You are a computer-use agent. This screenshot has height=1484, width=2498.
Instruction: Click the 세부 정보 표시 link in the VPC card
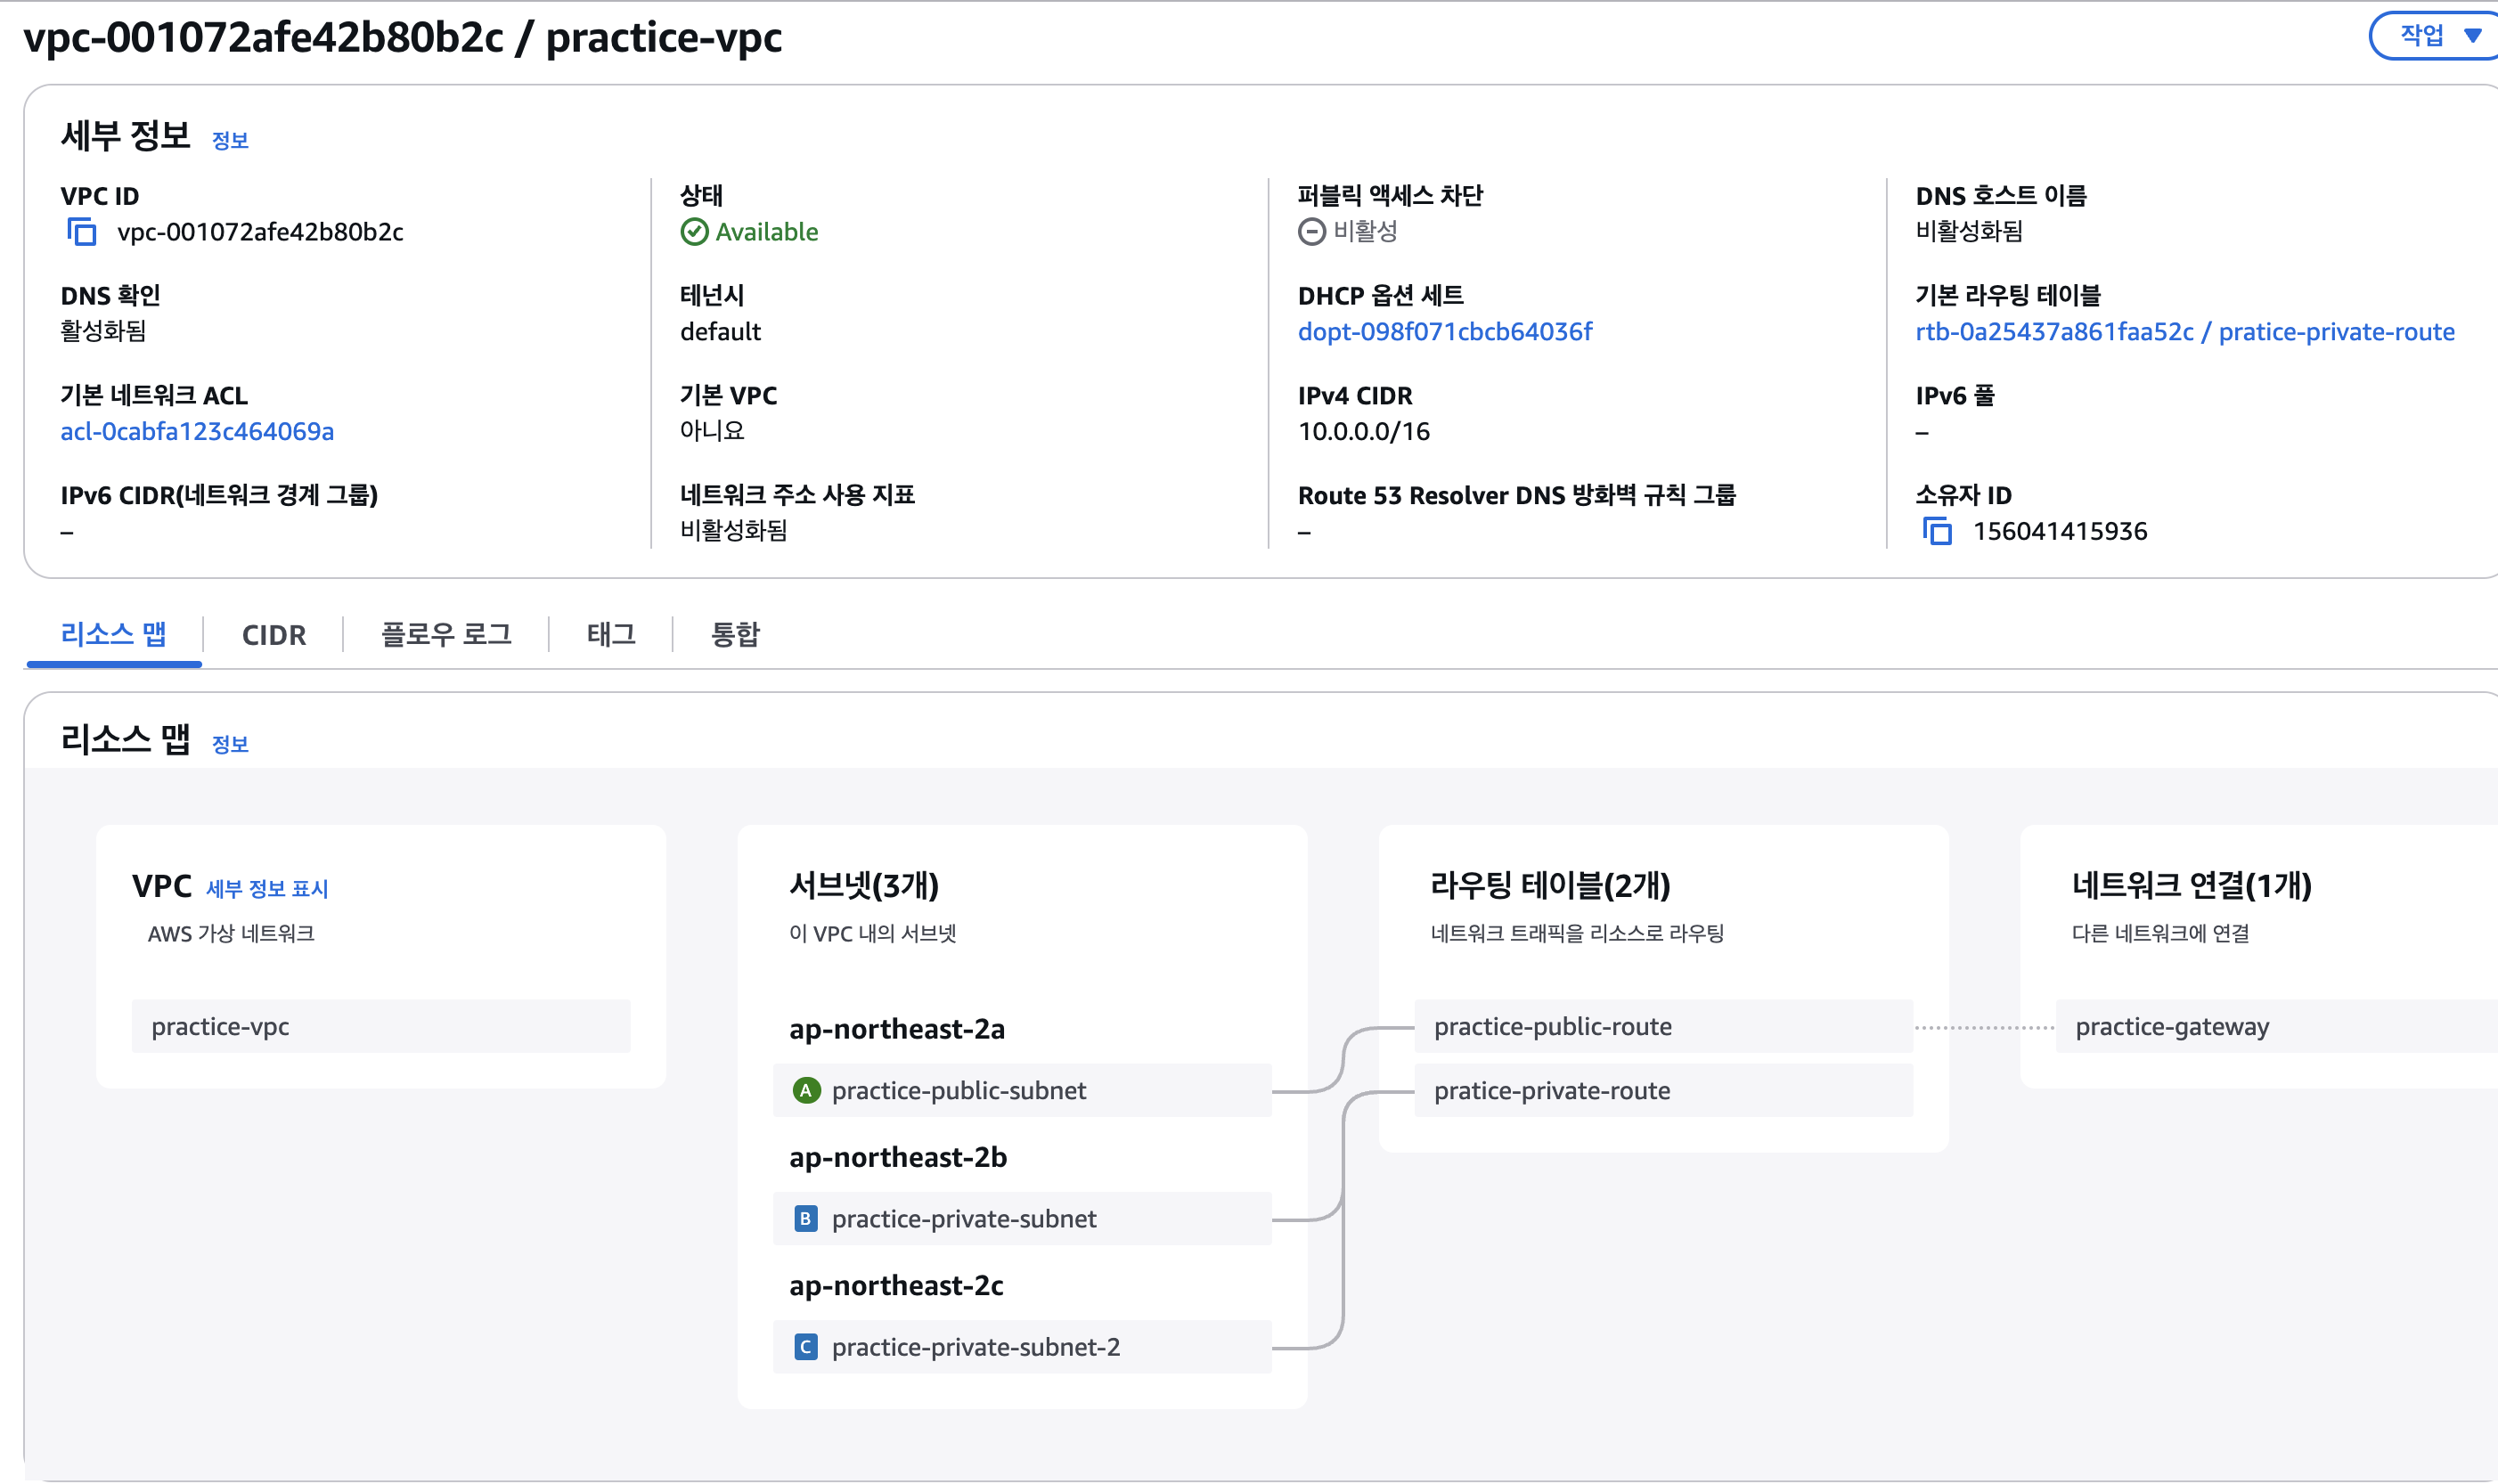(267, 888)
